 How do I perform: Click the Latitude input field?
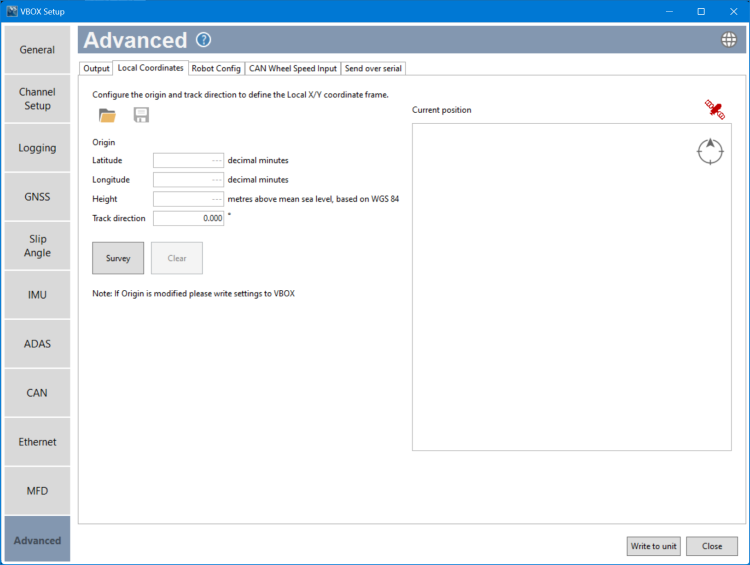(x=188, y=160)
